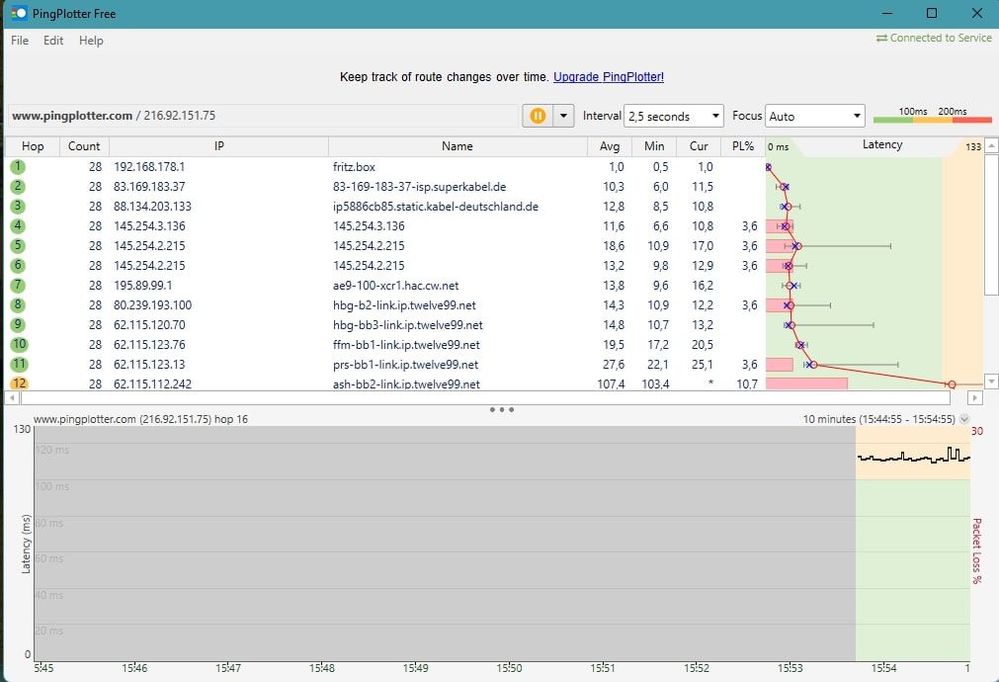Click IP address 195.89.99.1
The width and height of the screenshot is (999, 682).
click(143, 285)
